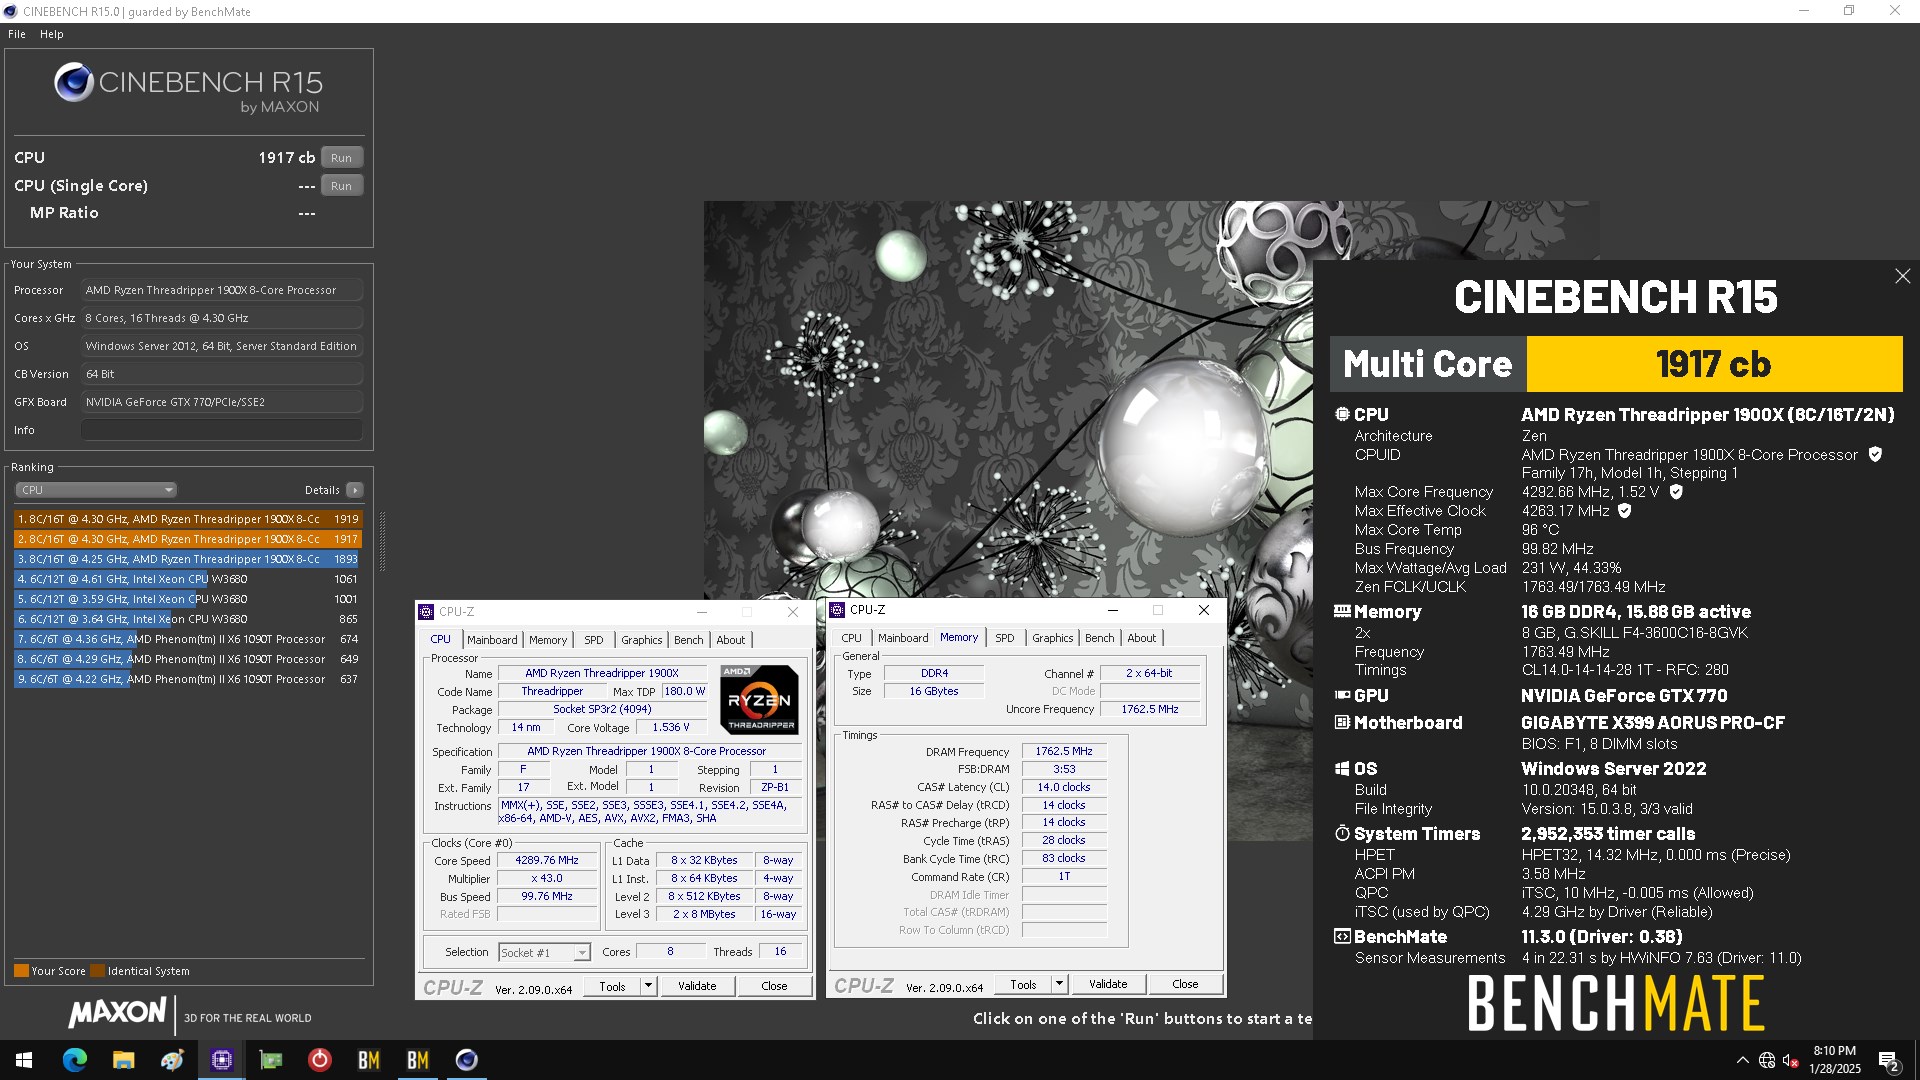
Task: Open Bench tab in left CPU-Z
Action: (x=688, y=640)
